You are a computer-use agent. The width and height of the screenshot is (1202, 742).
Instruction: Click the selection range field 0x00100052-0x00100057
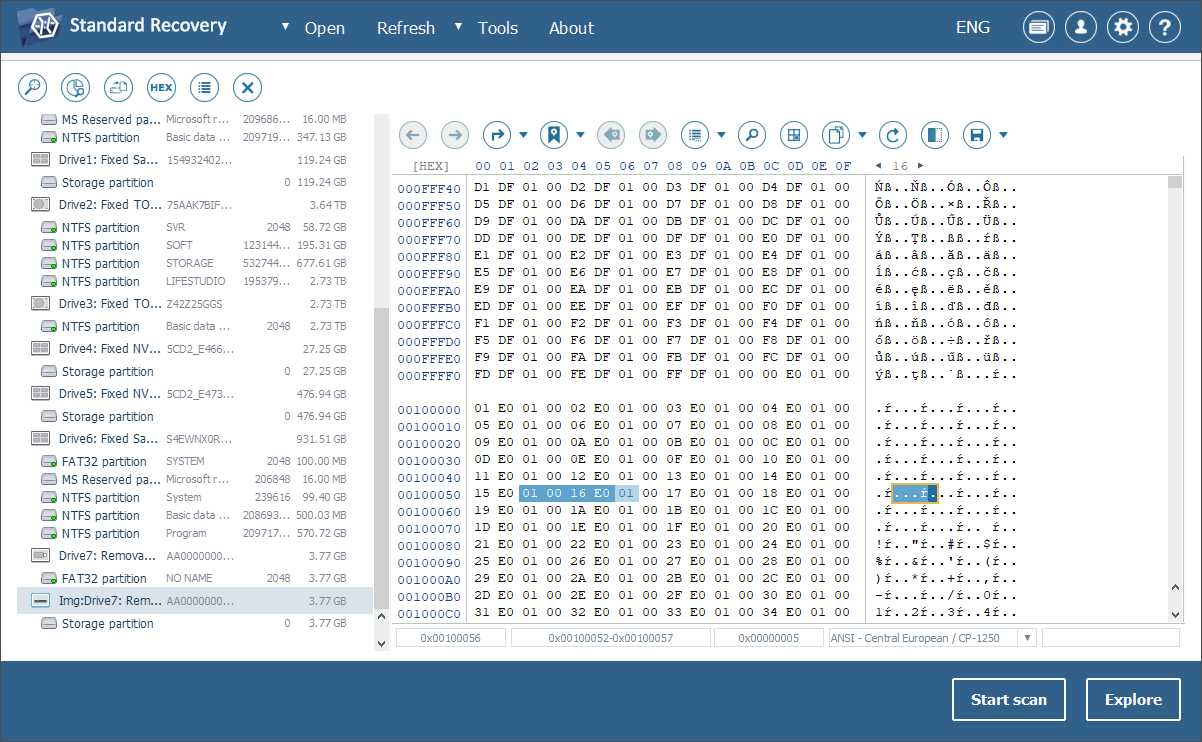[x=609, y=637]
